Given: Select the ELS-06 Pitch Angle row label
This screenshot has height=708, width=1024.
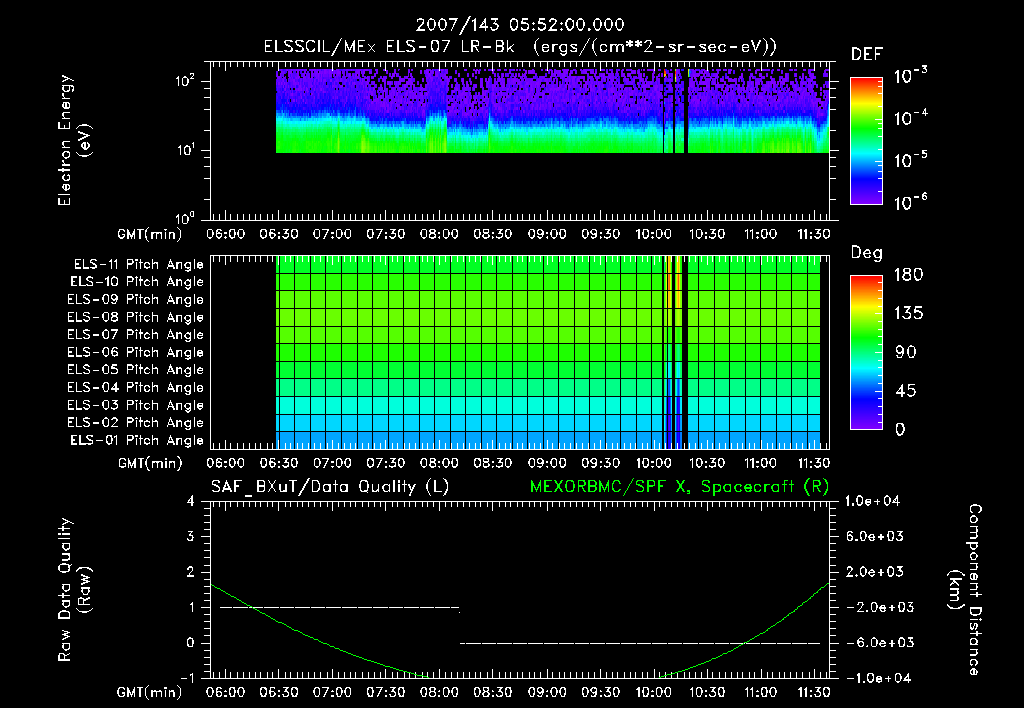Looking at the screenshot, I should (x=135, y=352).
